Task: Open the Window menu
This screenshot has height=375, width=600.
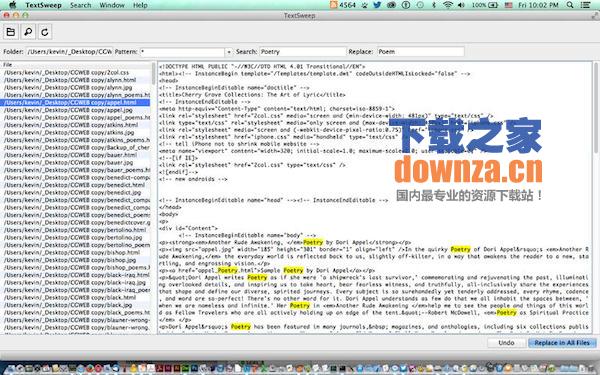Action: click(x=112, y=5)
